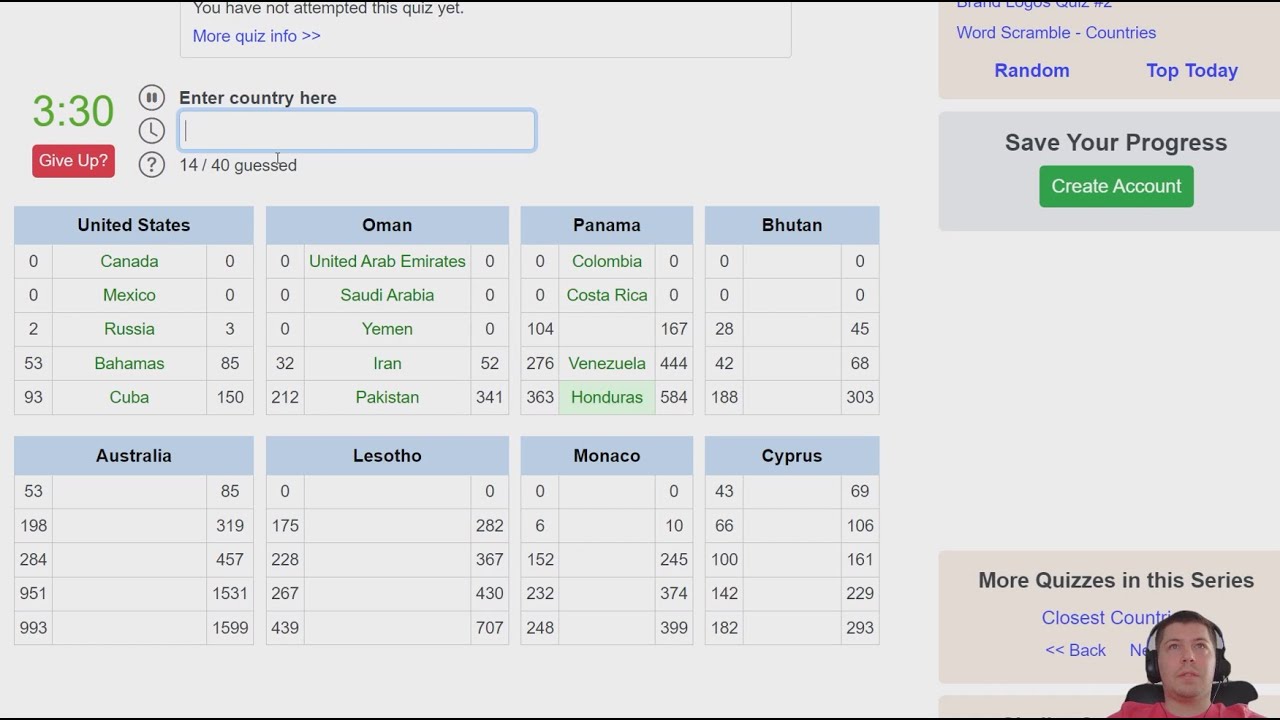Click the United Arab Emirates cell
This screenshot has width=1280, height=720.
pos(387,261)
